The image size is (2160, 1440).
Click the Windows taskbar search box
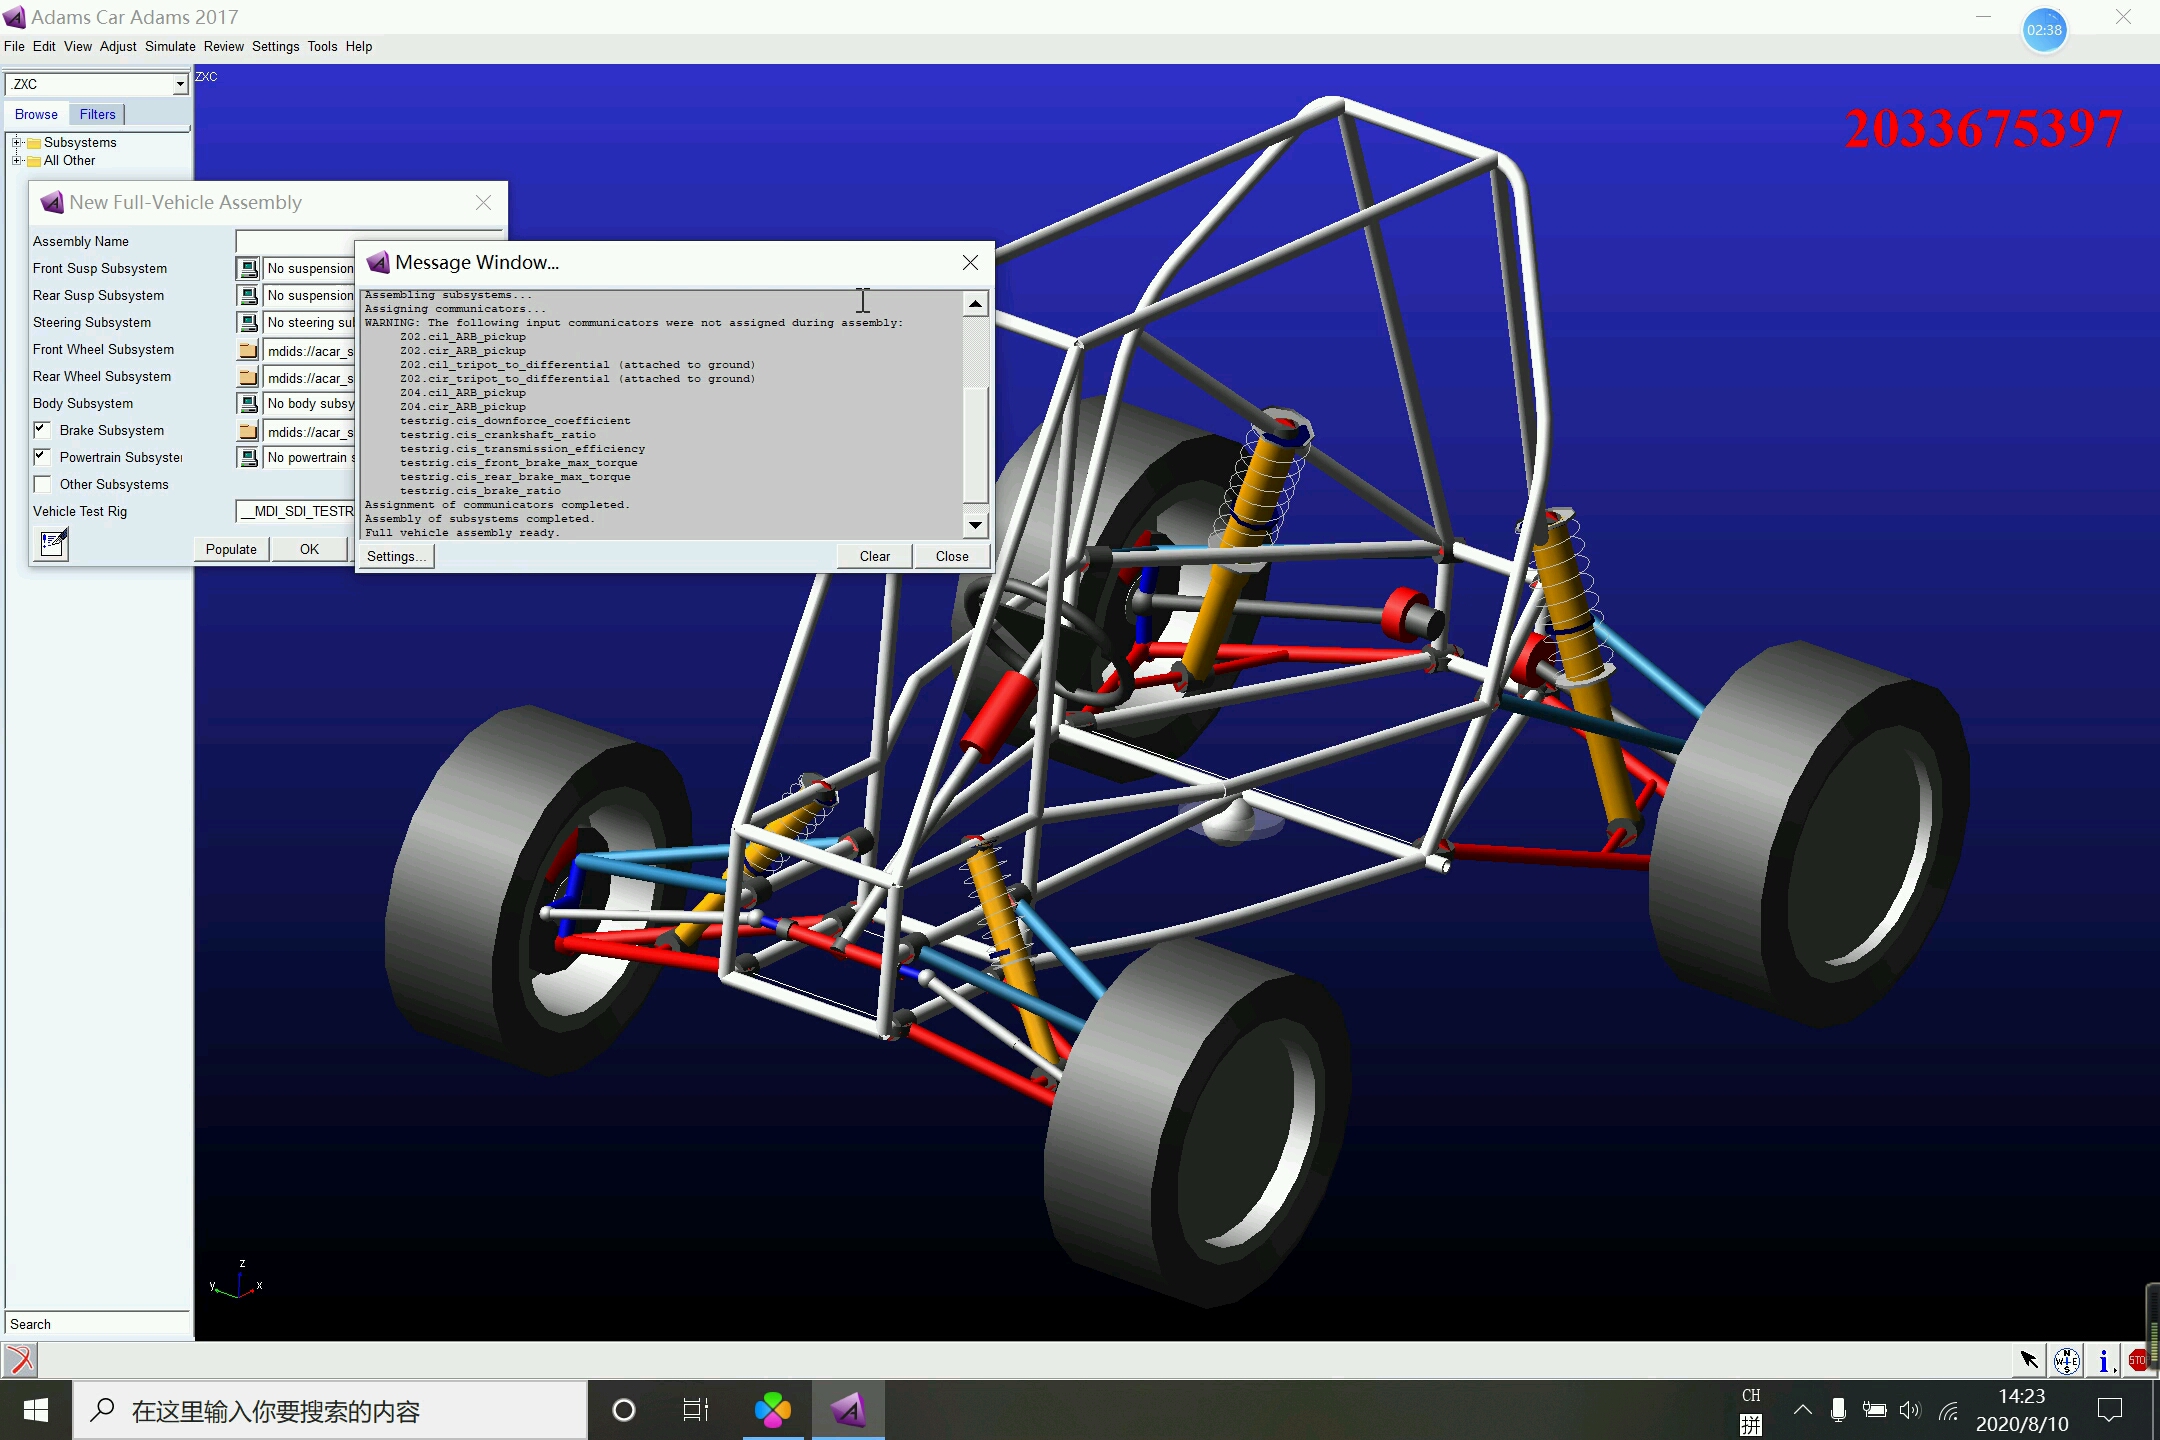pos(330,1411)
